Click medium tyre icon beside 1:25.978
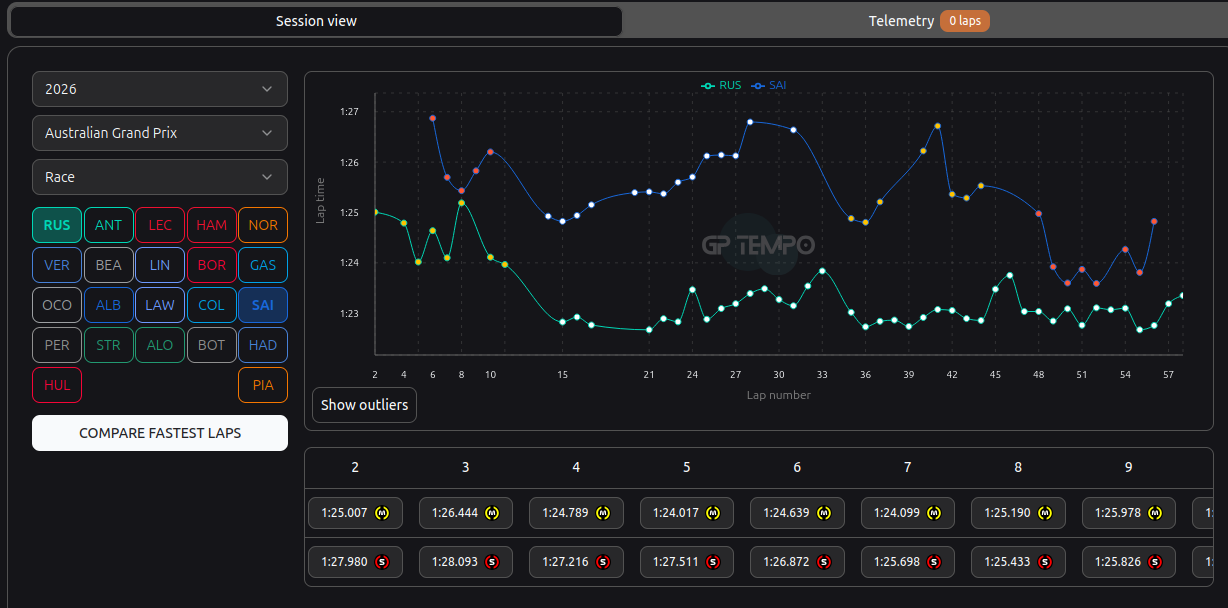1228x608 pixels. pos(1155,513)
